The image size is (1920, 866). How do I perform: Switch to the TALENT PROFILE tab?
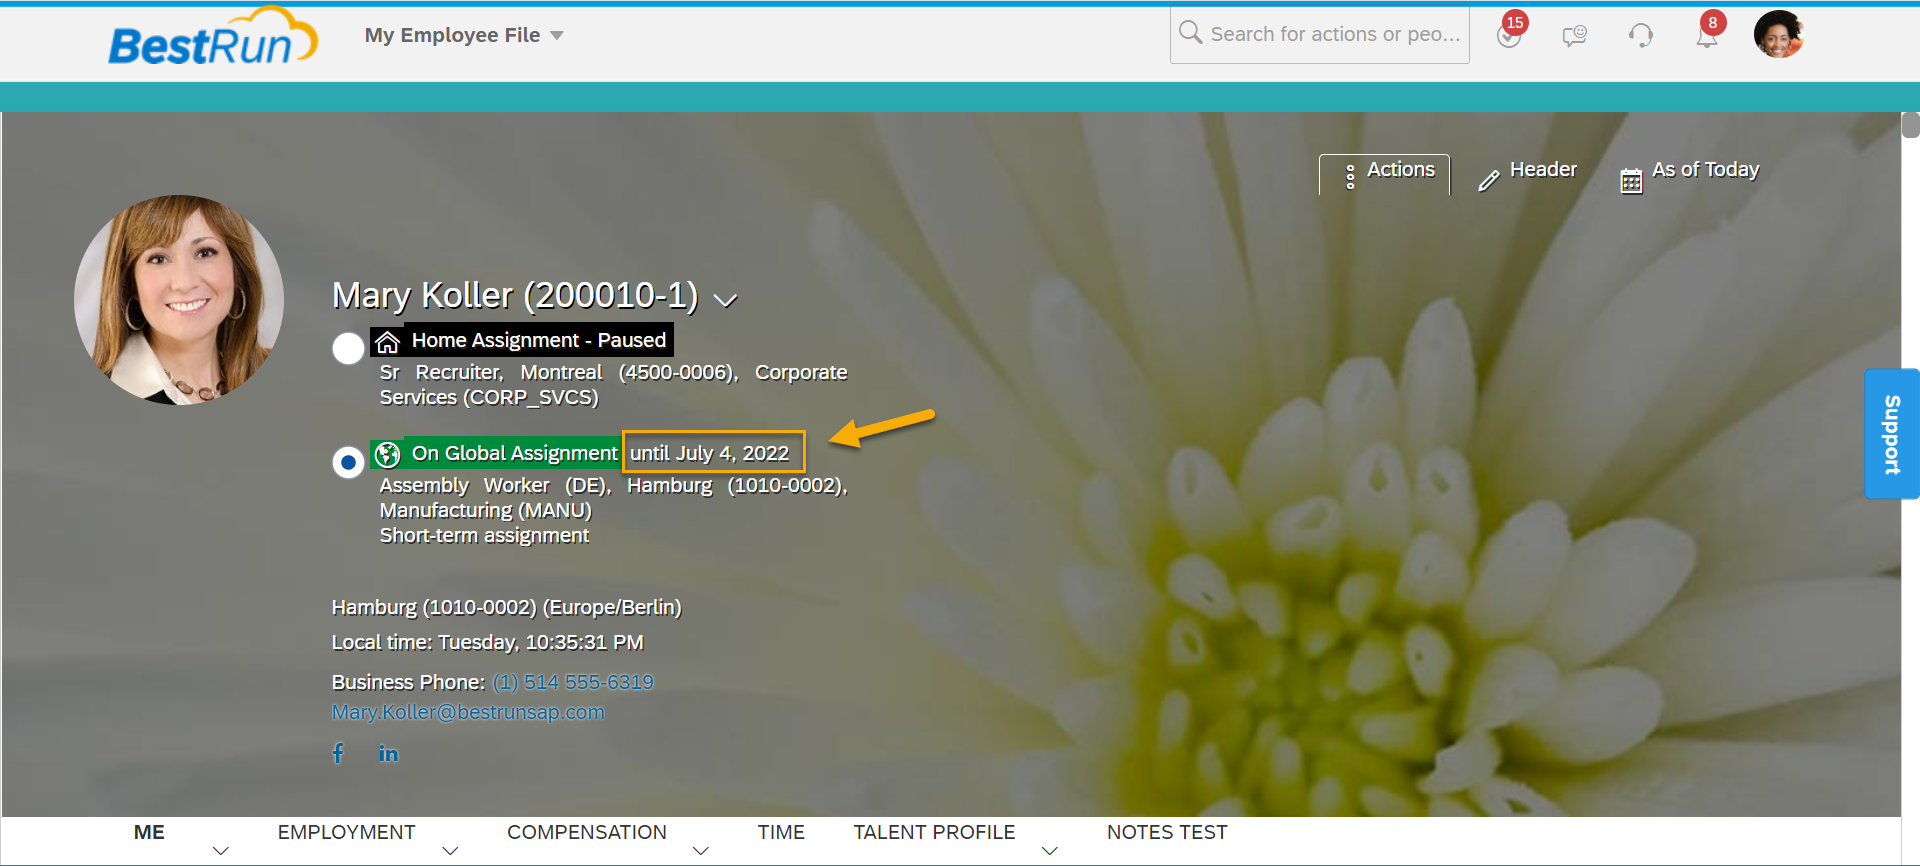click(934, 832)
